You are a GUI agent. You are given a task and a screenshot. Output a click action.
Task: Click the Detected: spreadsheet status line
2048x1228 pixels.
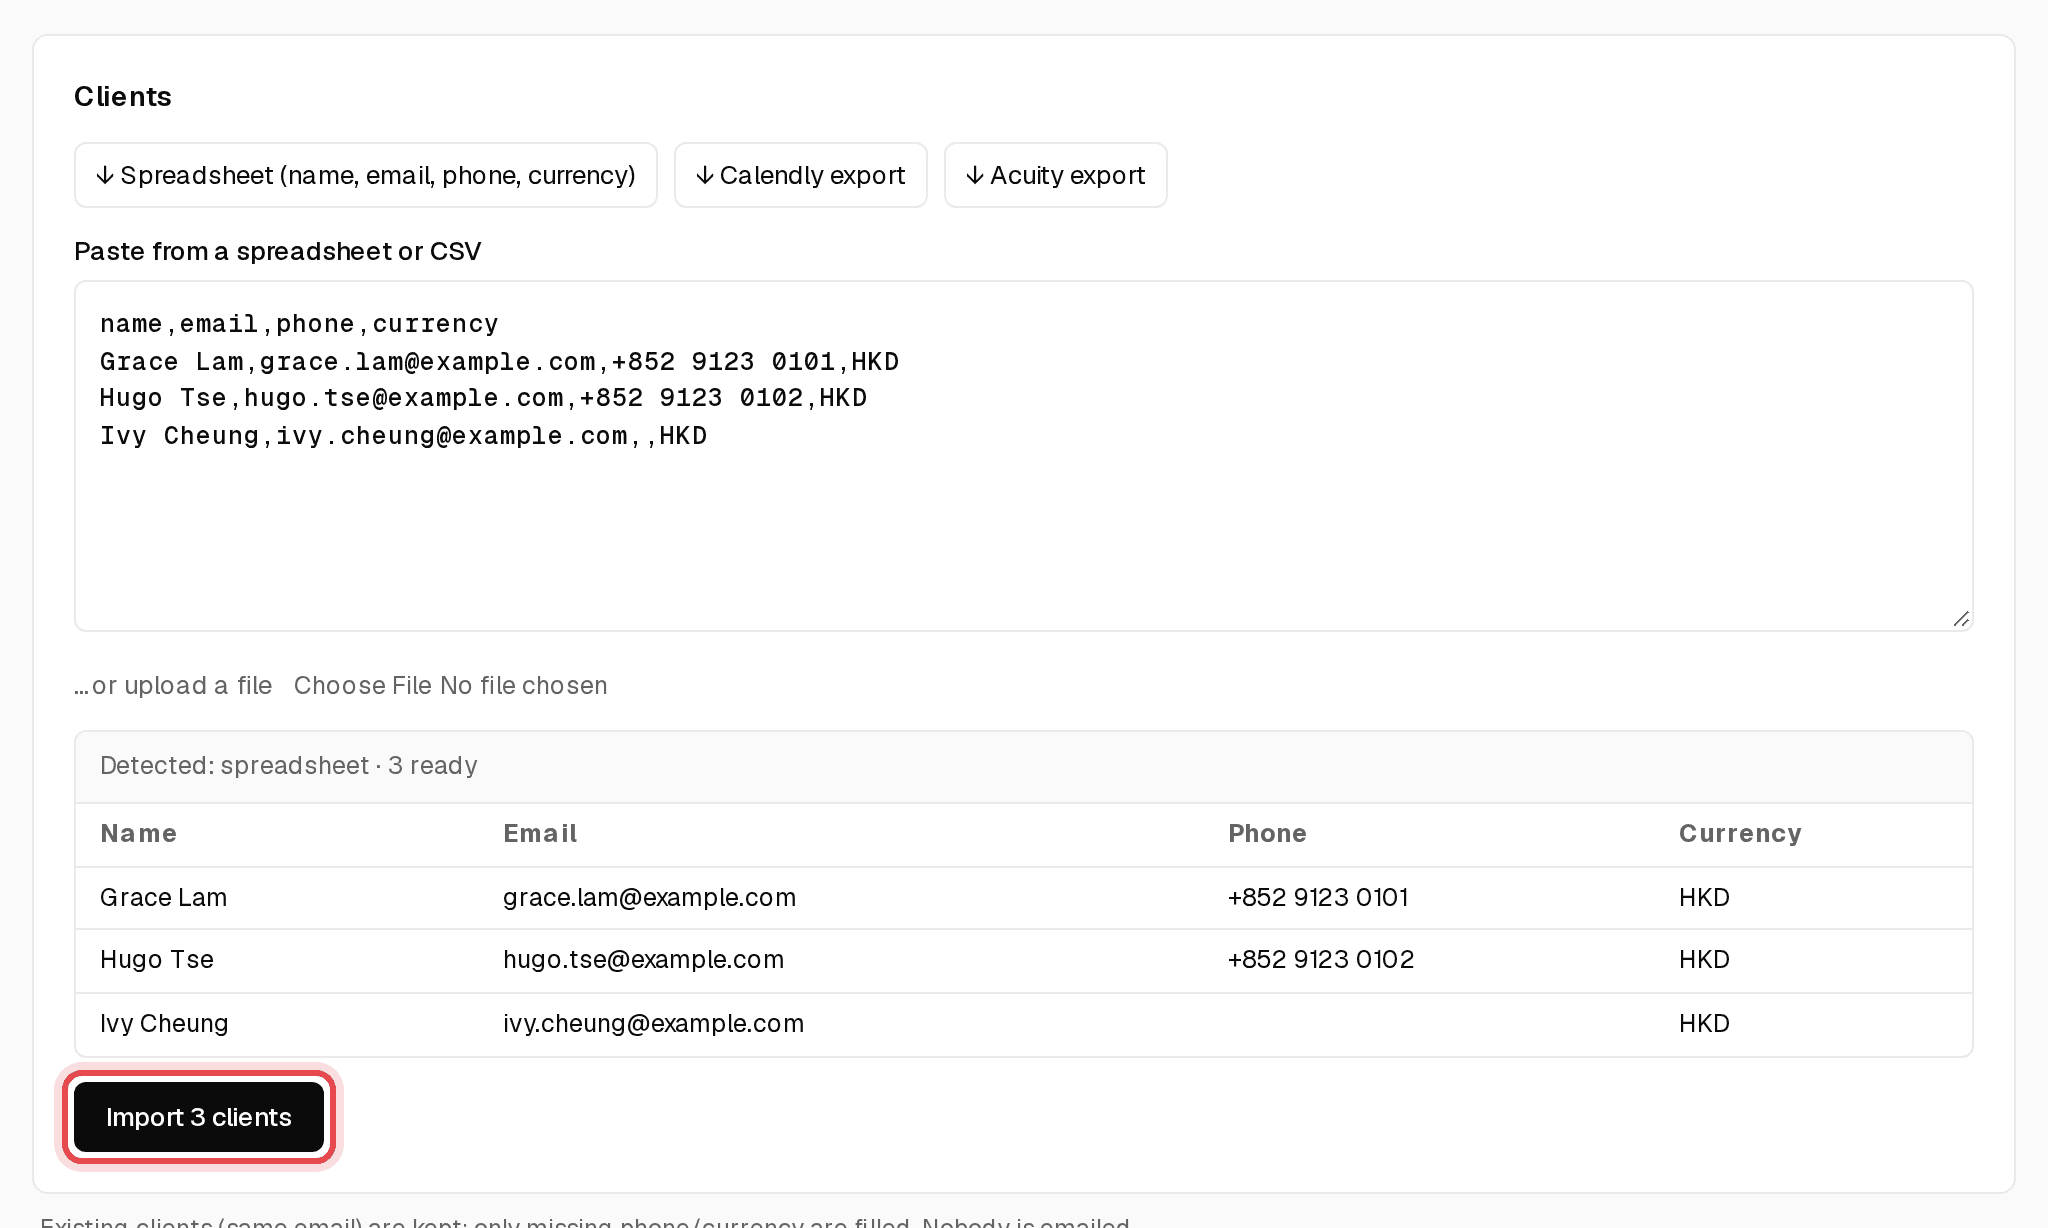point(289,766)
